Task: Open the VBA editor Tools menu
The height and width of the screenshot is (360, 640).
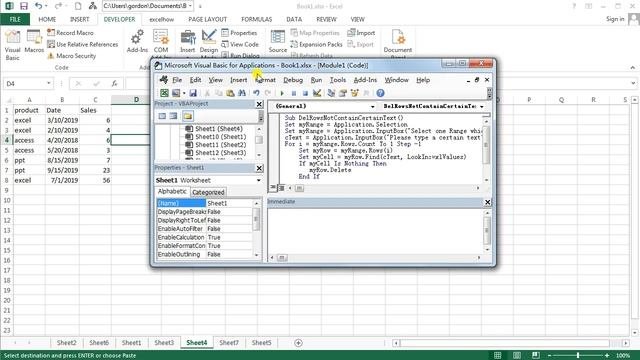Action: 338,80
